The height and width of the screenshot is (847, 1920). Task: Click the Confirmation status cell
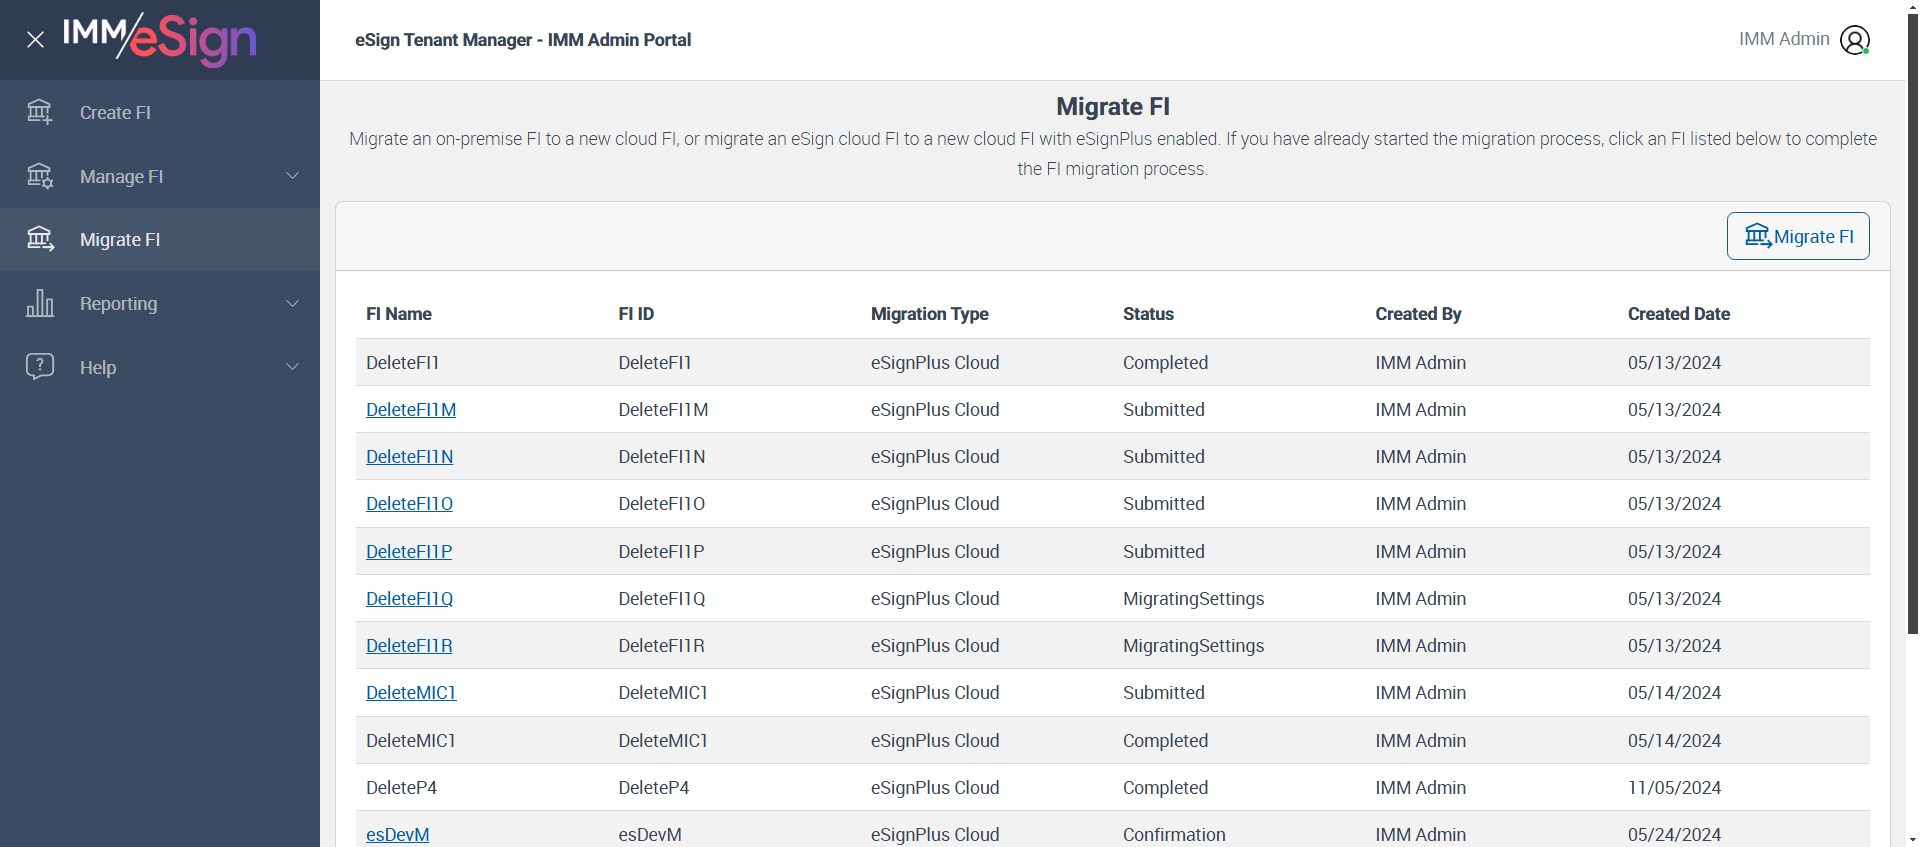[1174, 835]
